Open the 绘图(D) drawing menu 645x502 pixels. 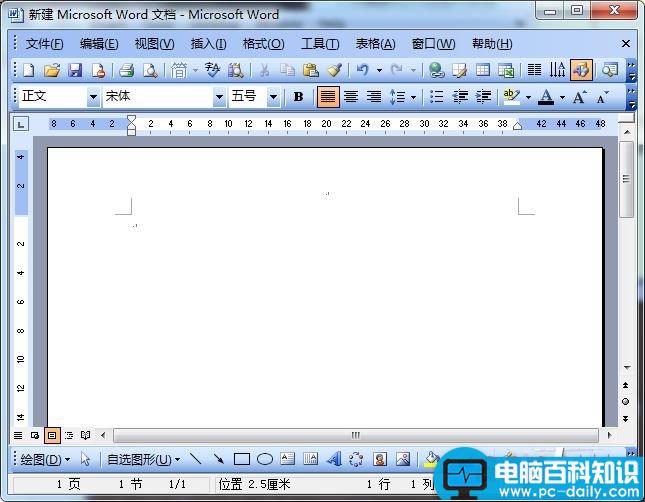(45, 459)
